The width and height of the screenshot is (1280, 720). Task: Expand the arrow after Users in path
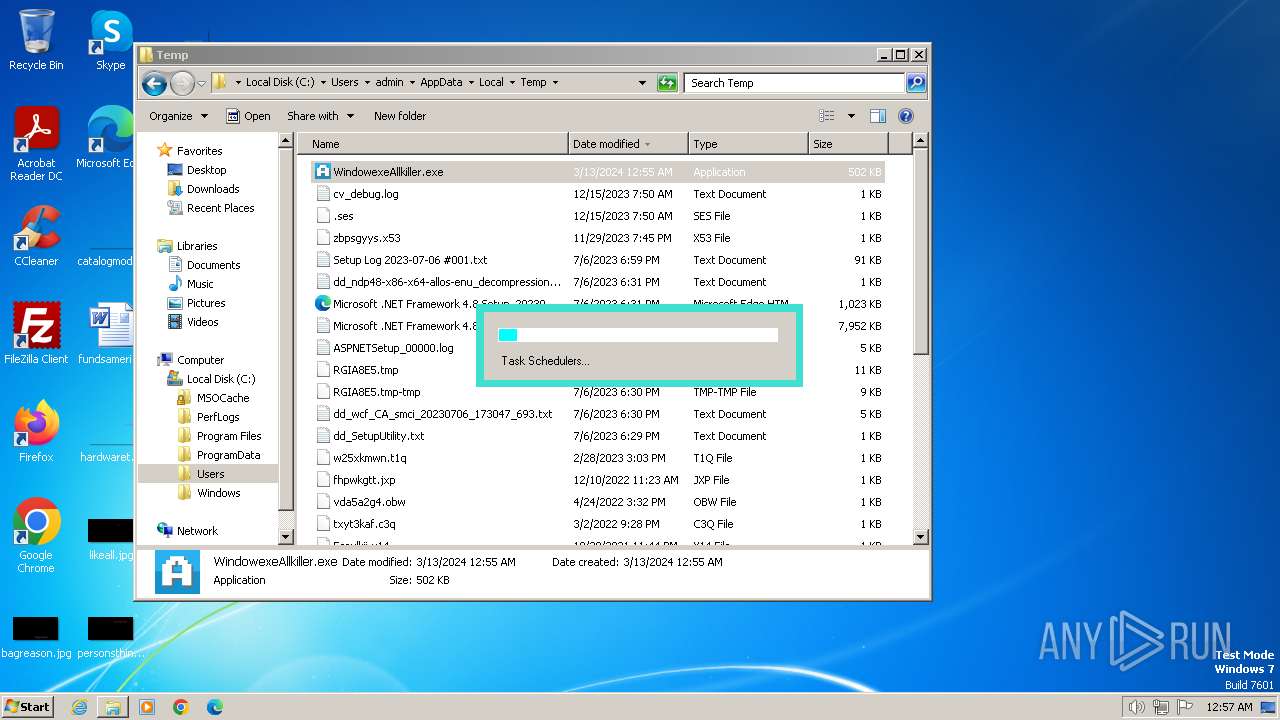(x=366, y=83)
